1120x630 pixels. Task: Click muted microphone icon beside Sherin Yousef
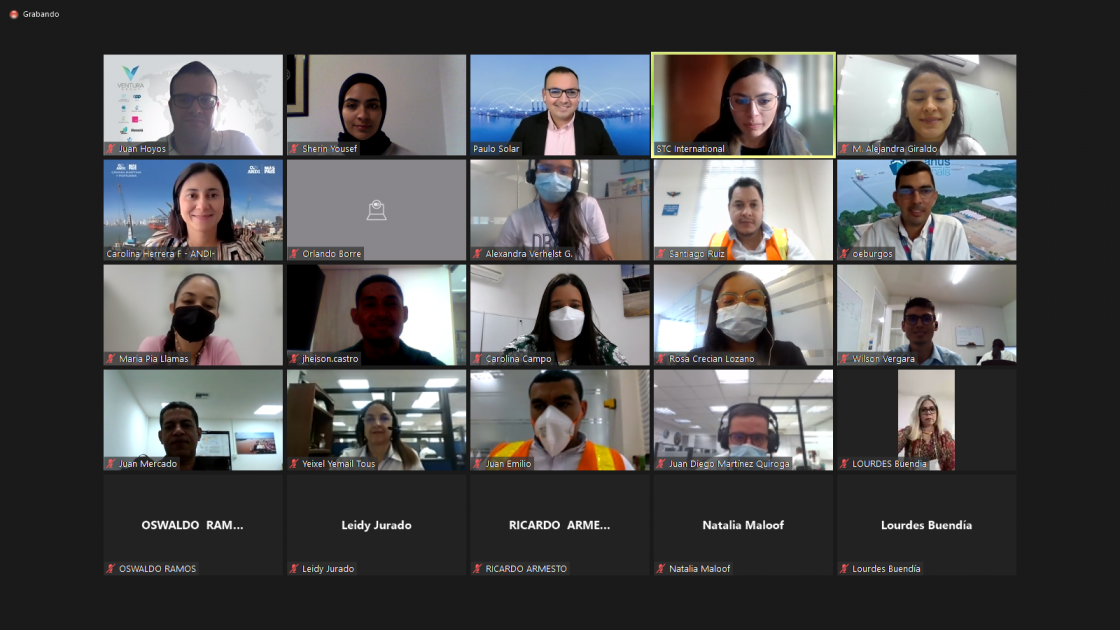pos(294,149)
